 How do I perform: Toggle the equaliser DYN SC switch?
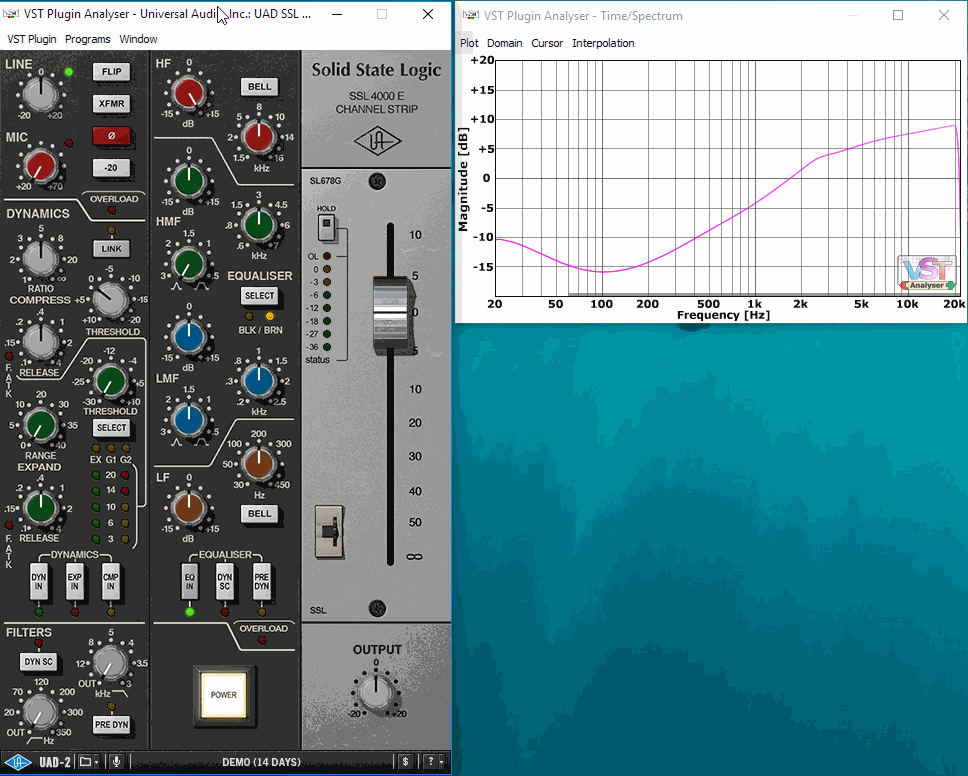tap(225, 582)
